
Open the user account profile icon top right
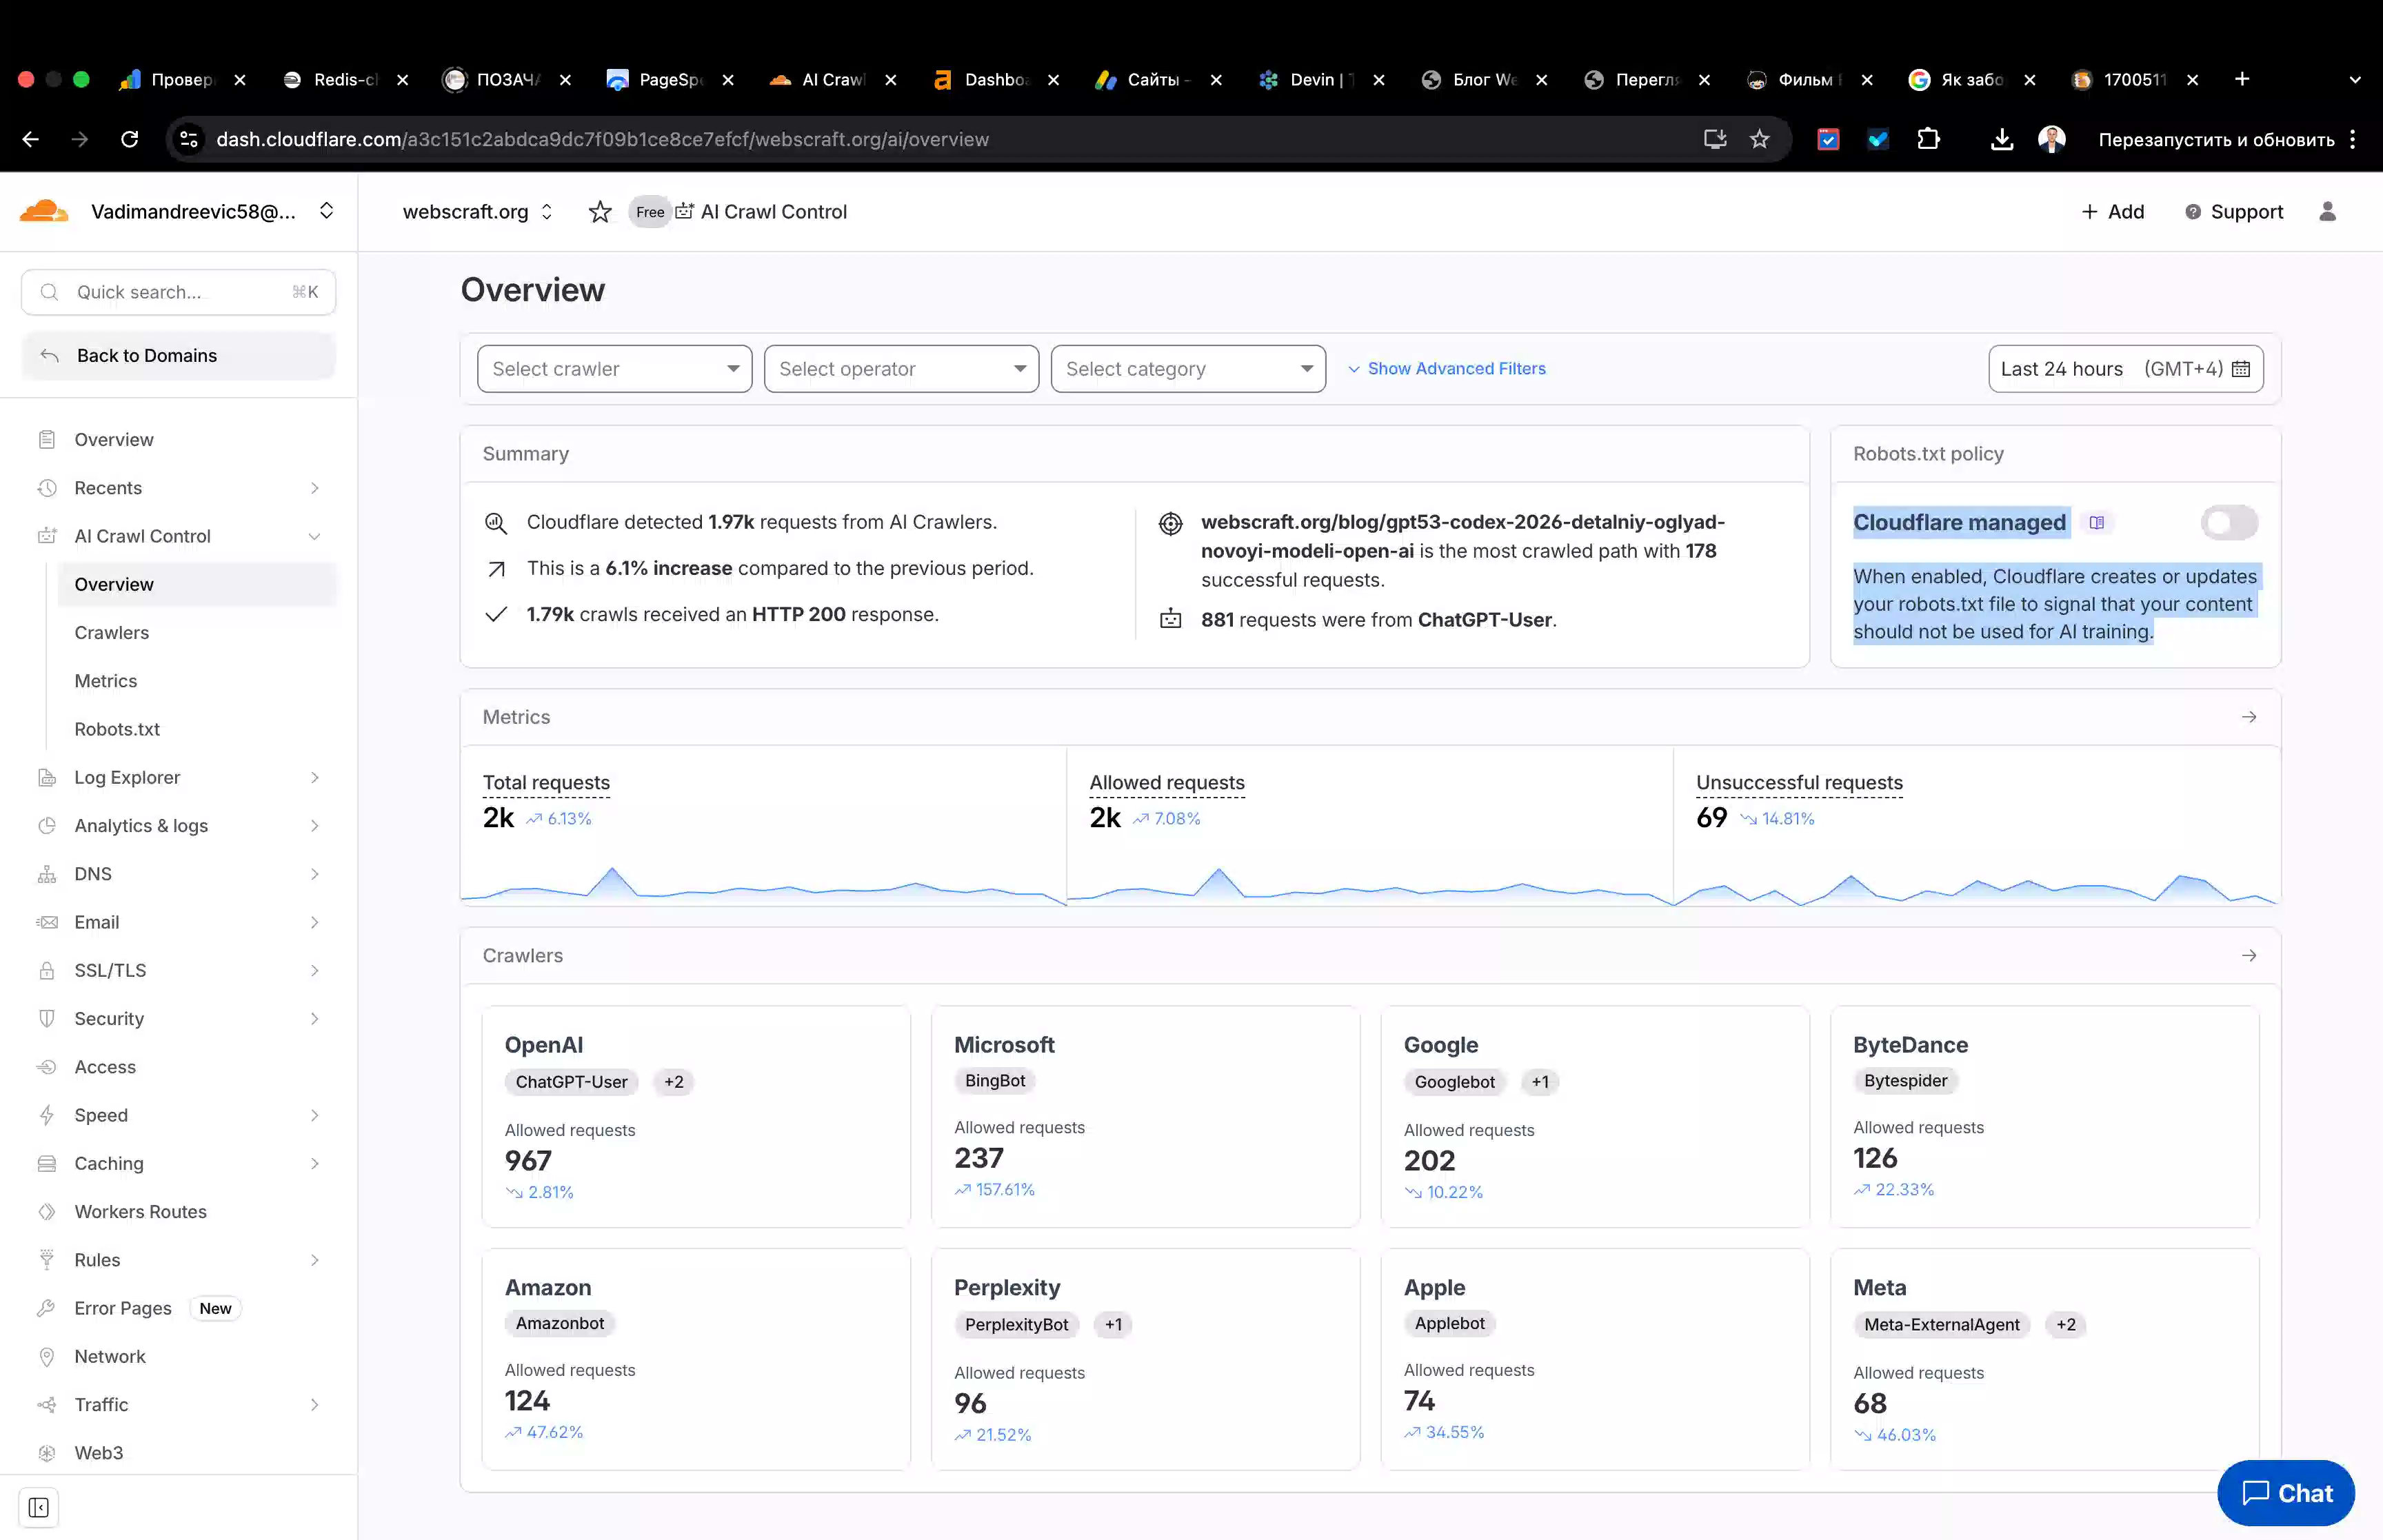(x=2328, y=211)
